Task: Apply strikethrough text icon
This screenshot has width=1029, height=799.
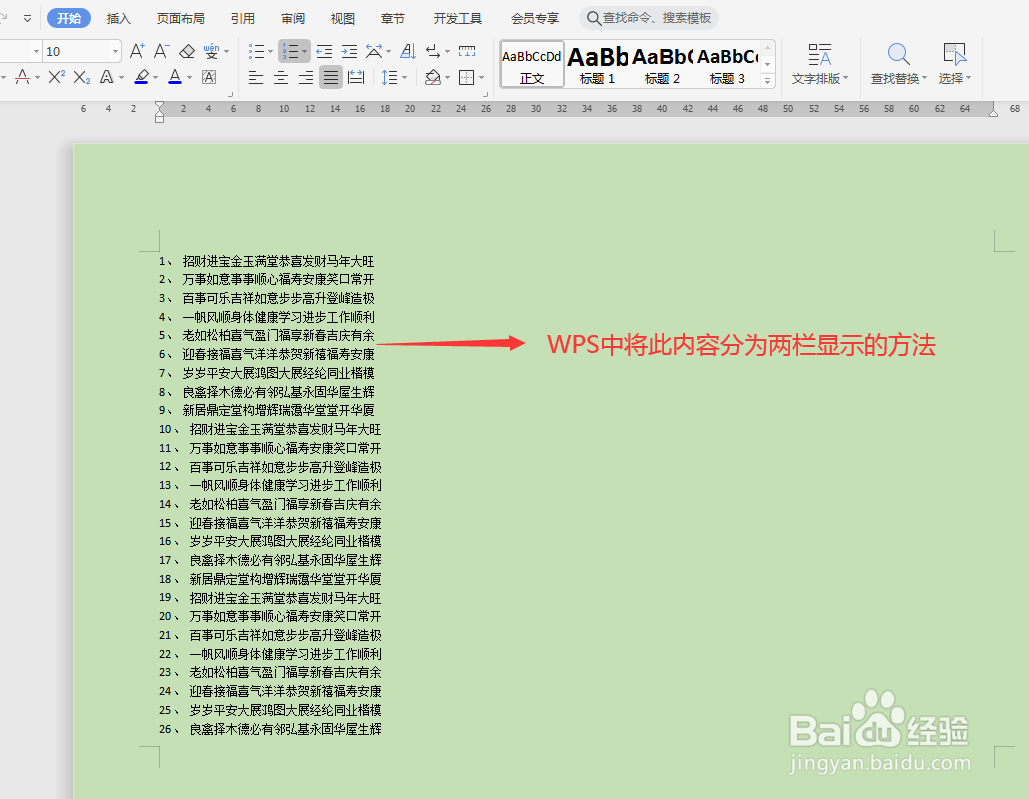Action: pyautogui.click(x=22, y=77)
